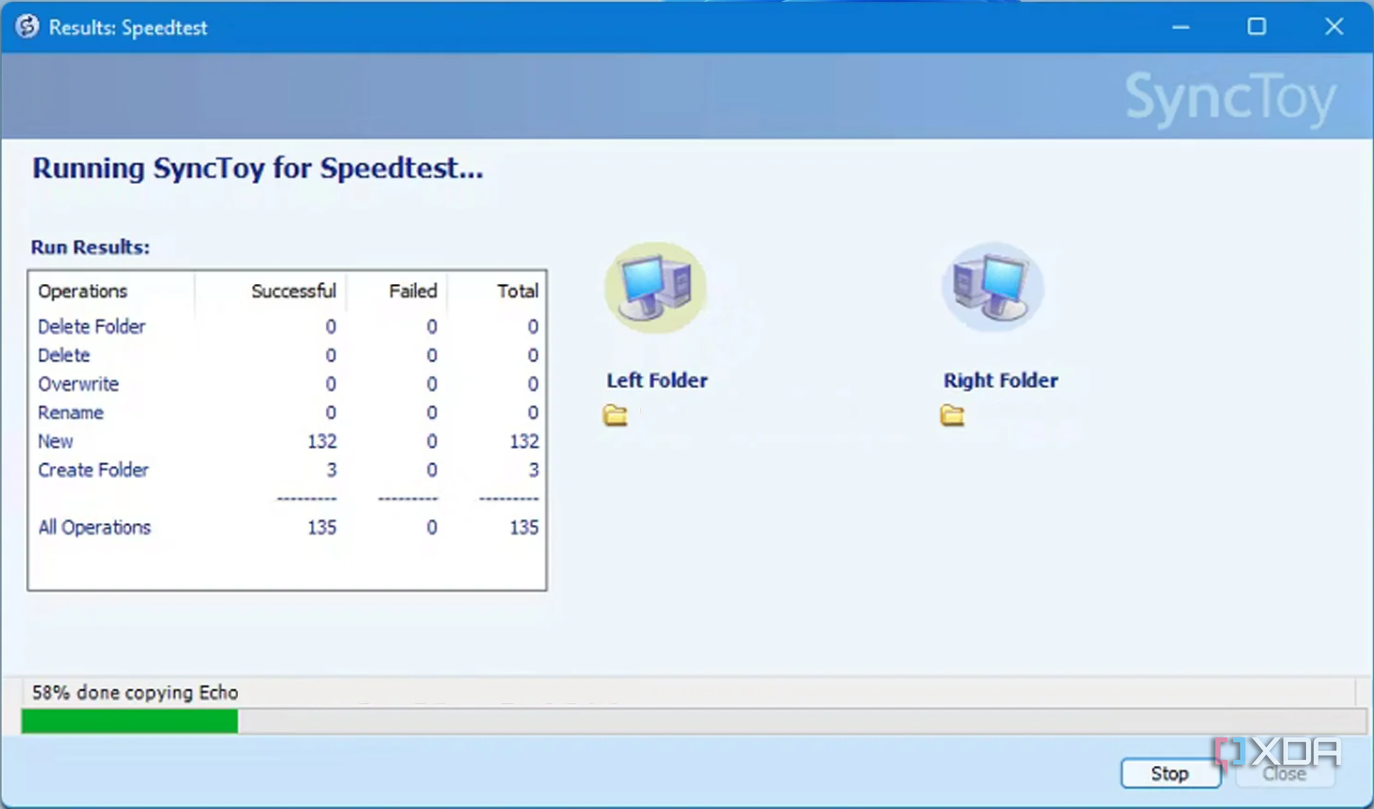Select the New operations row
Viewport: 1374px width, 809px height.
(x=55, y=441)
